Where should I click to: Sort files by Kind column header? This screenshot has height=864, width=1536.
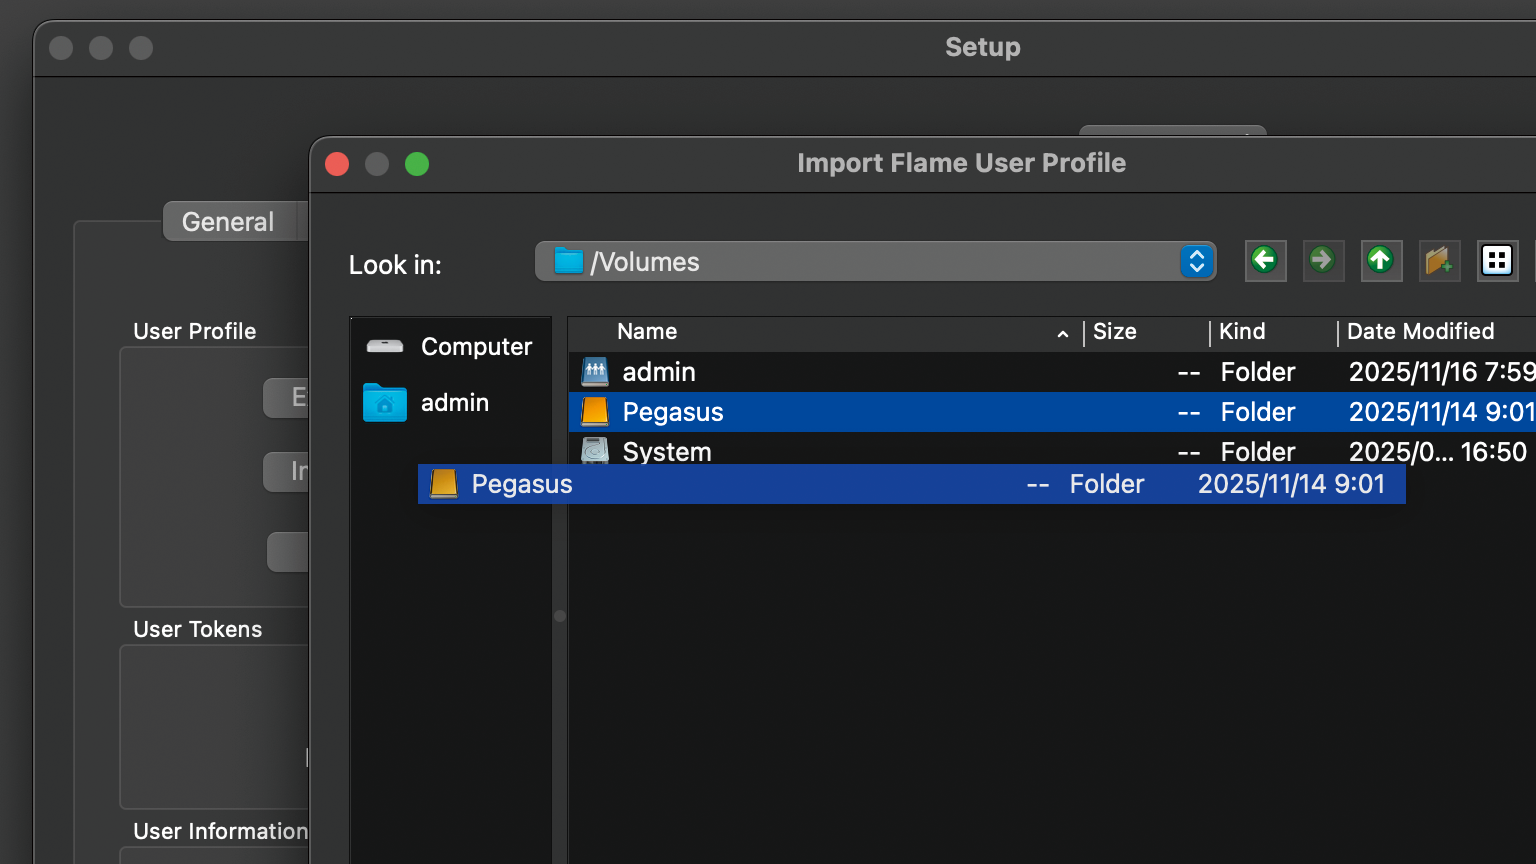[x=1242, y=332]
